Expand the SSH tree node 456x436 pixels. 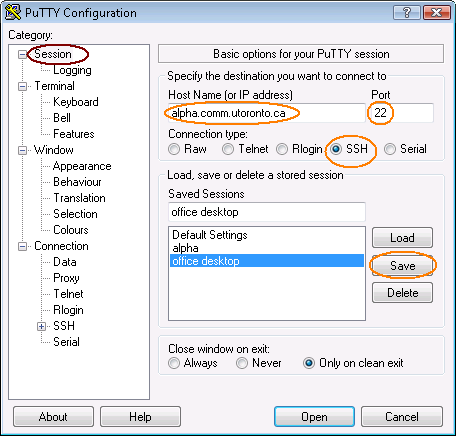point(41,326)
